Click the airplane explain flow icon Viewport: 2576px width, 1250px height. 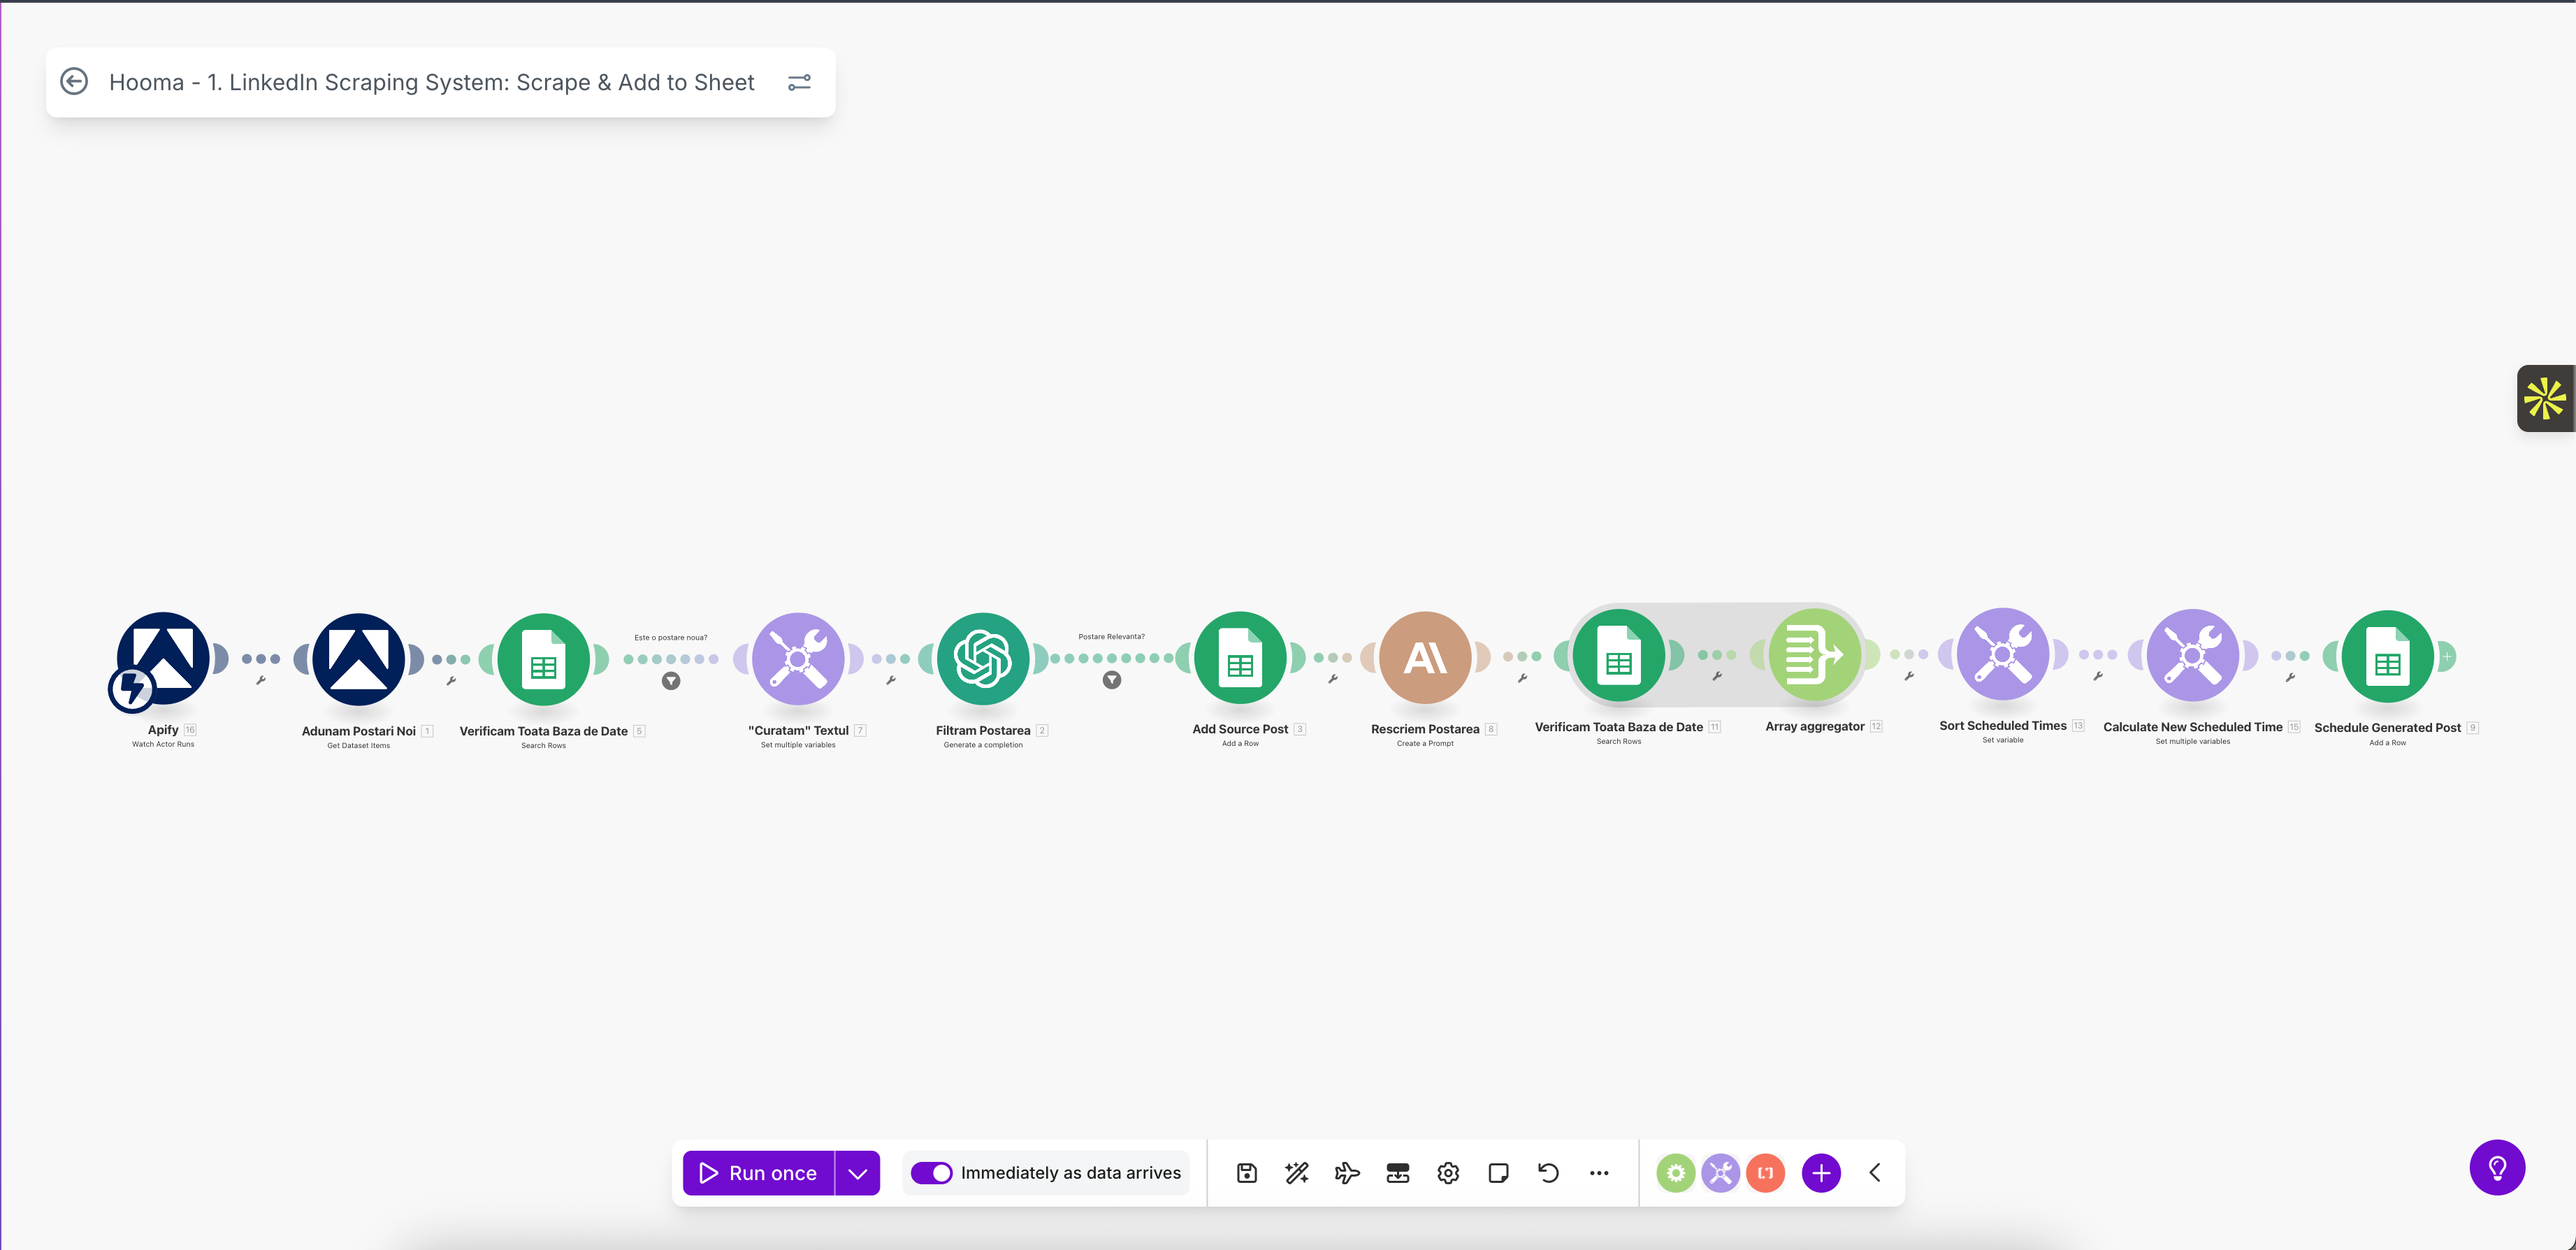click(x=1347, y=1173)
